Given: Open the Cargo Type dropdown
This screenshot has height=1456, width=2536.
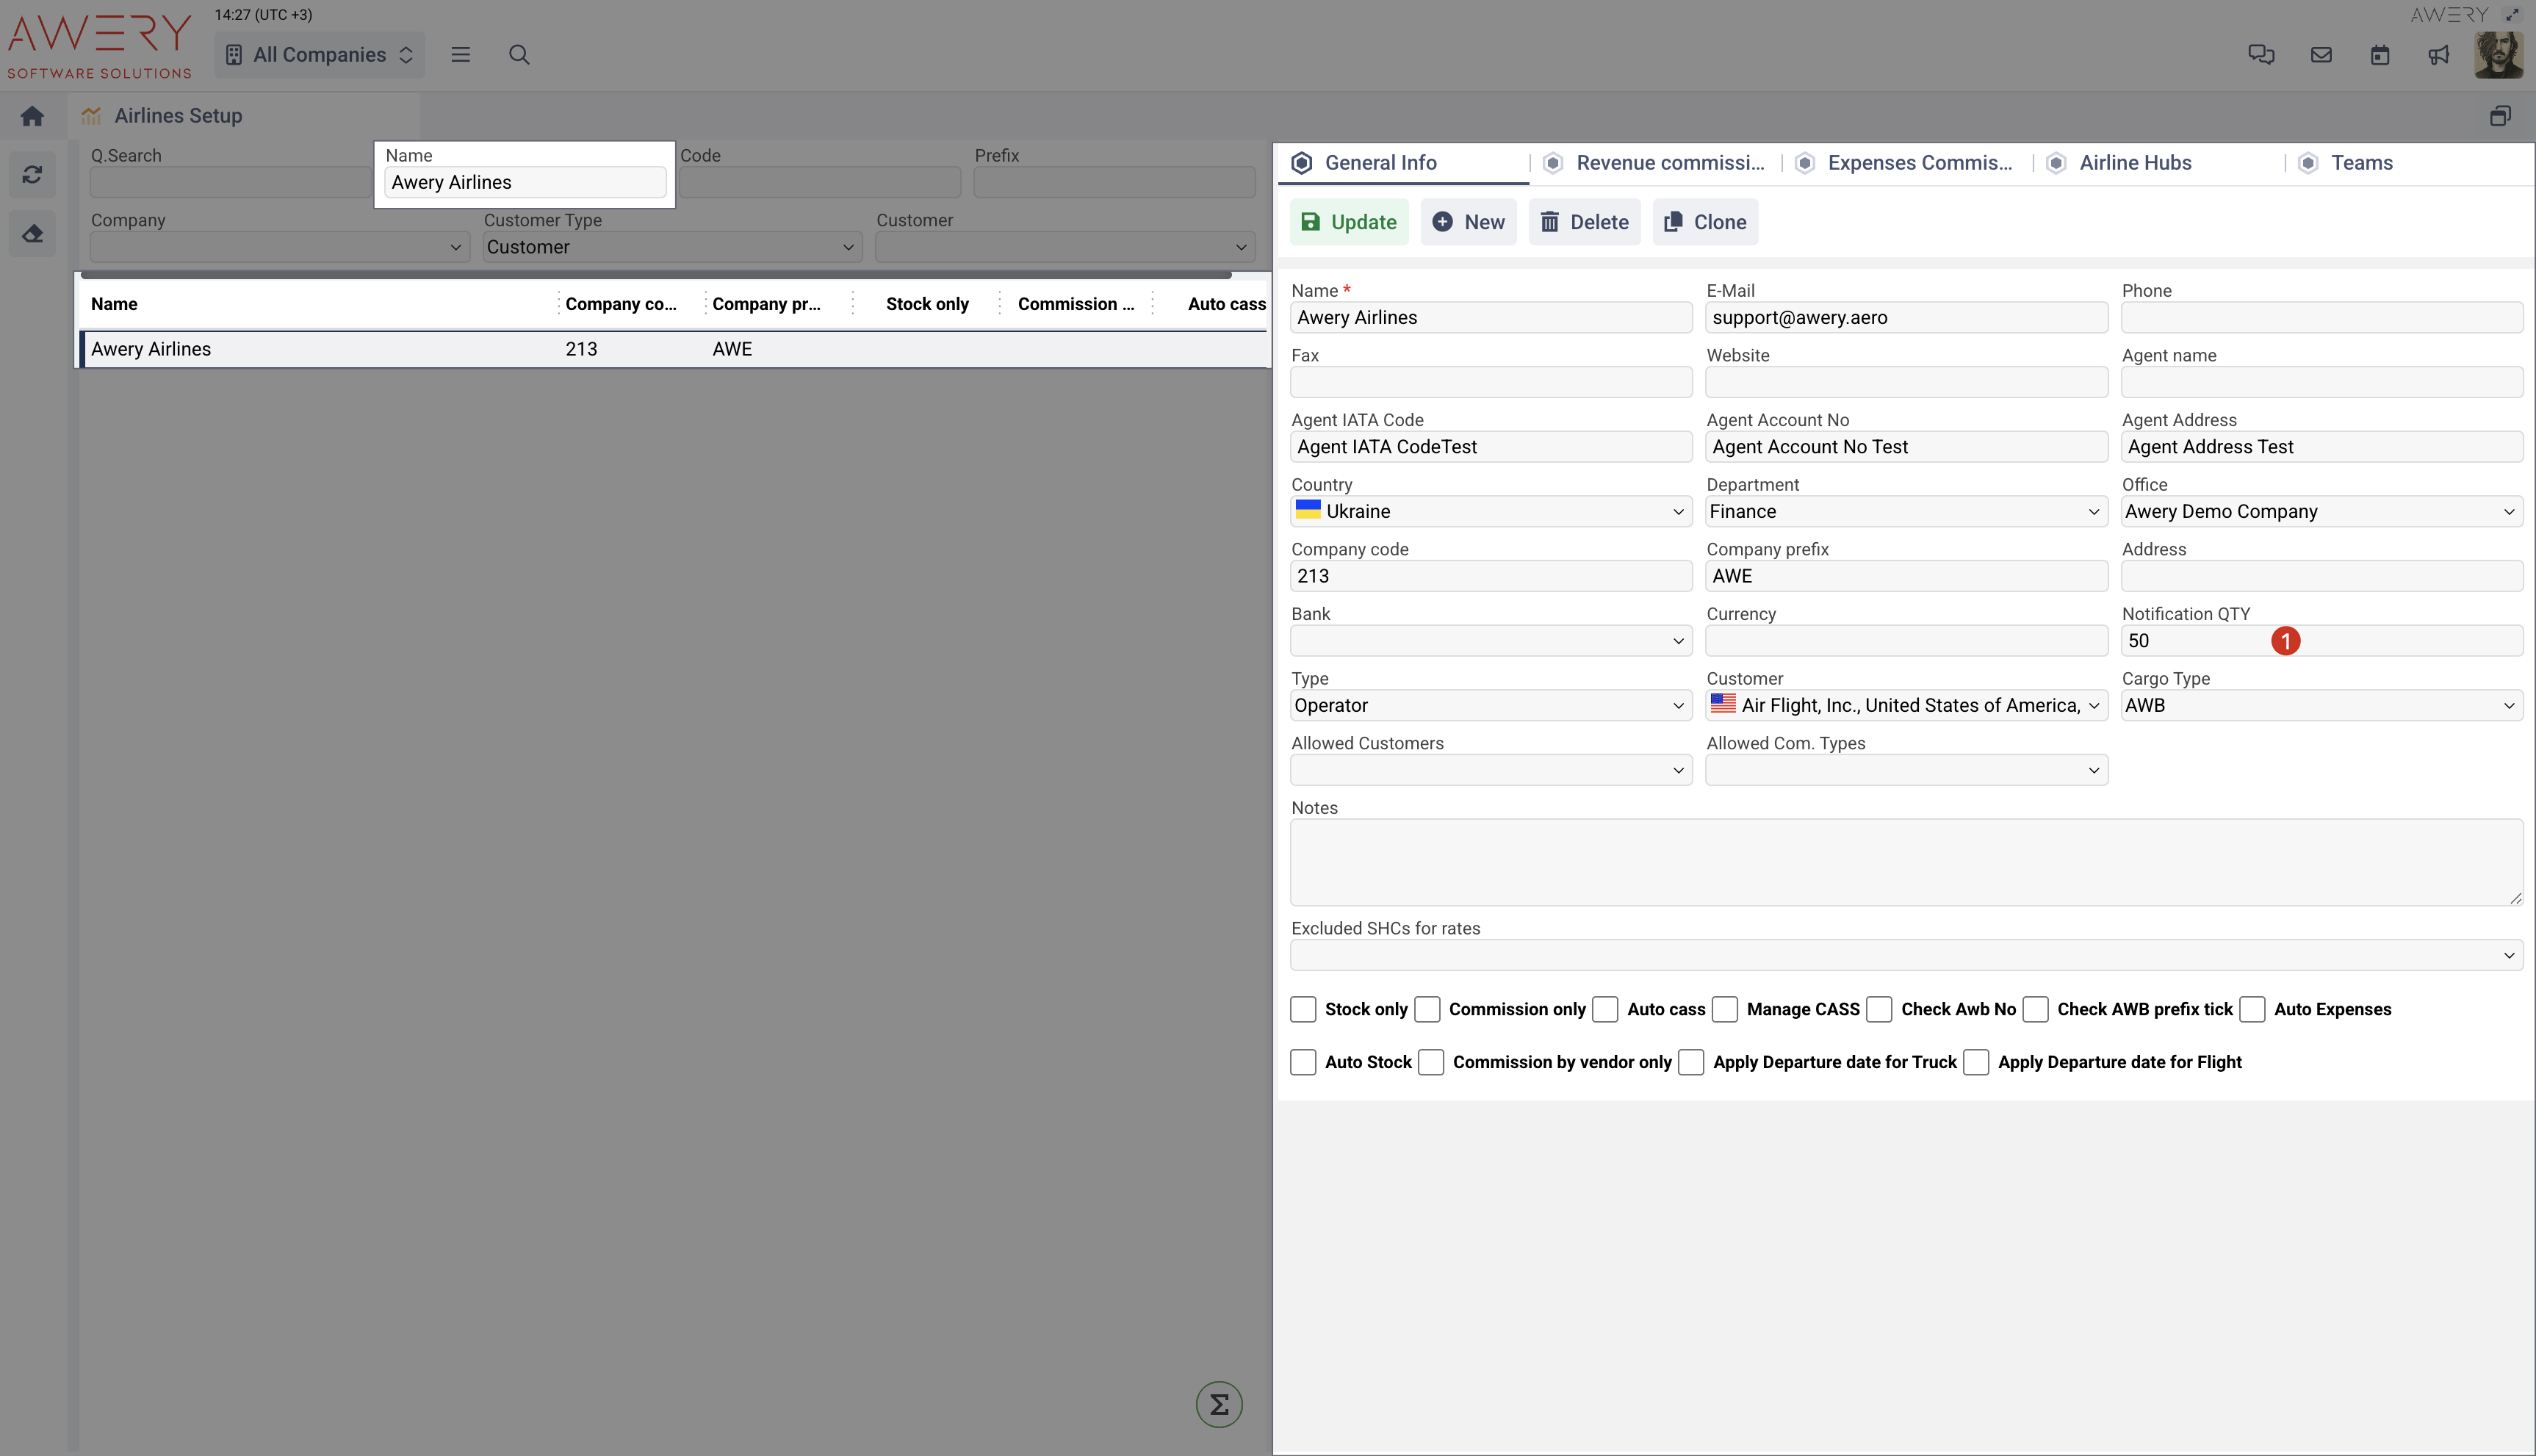Looking at the screenshot, I should click(2320, 706).
